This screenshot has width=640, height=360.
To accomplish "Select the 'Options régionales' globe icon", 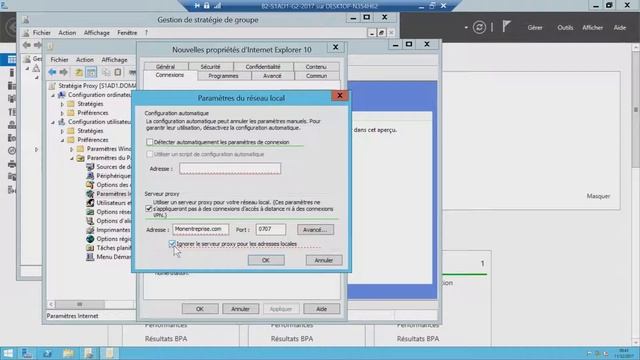I will (90, 239).
